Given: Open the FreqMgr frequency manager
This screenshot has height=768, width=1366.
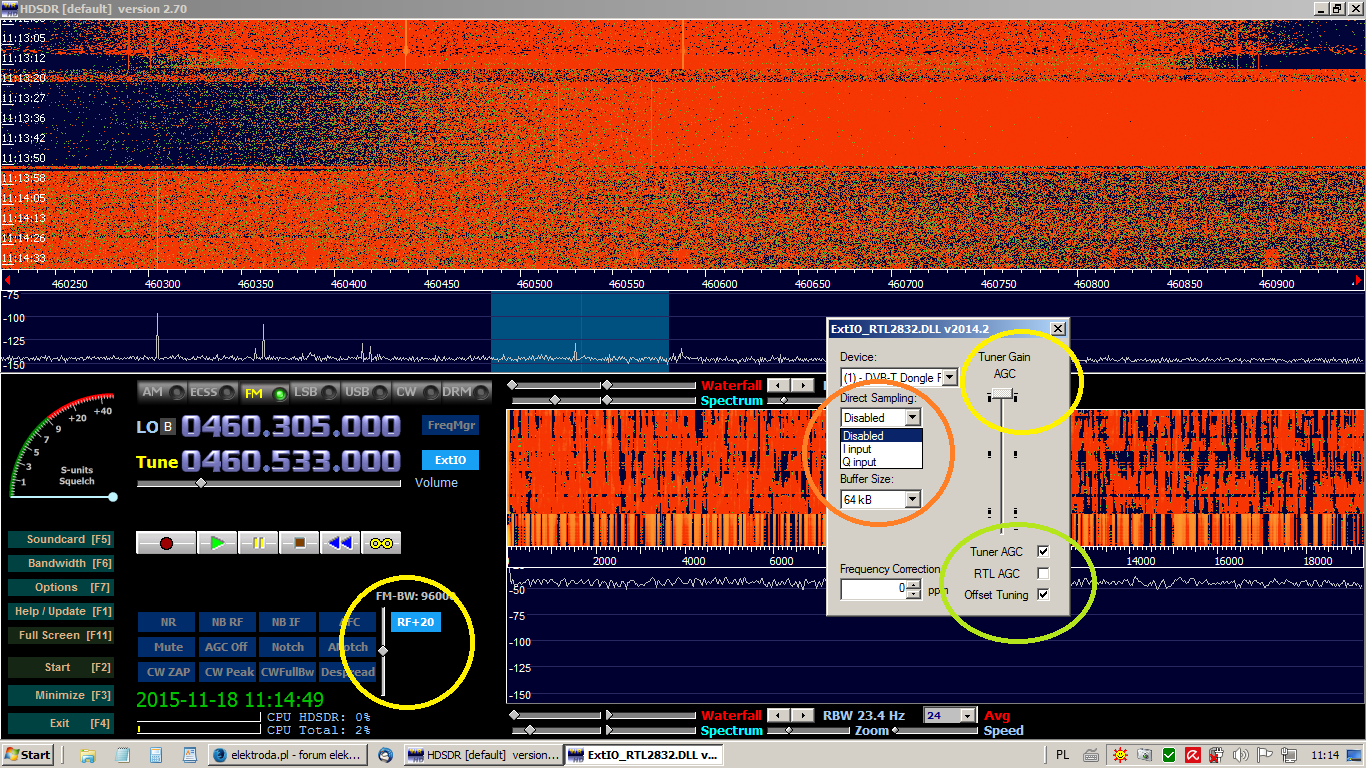Looking at the screenshot, I should [450, 425].
